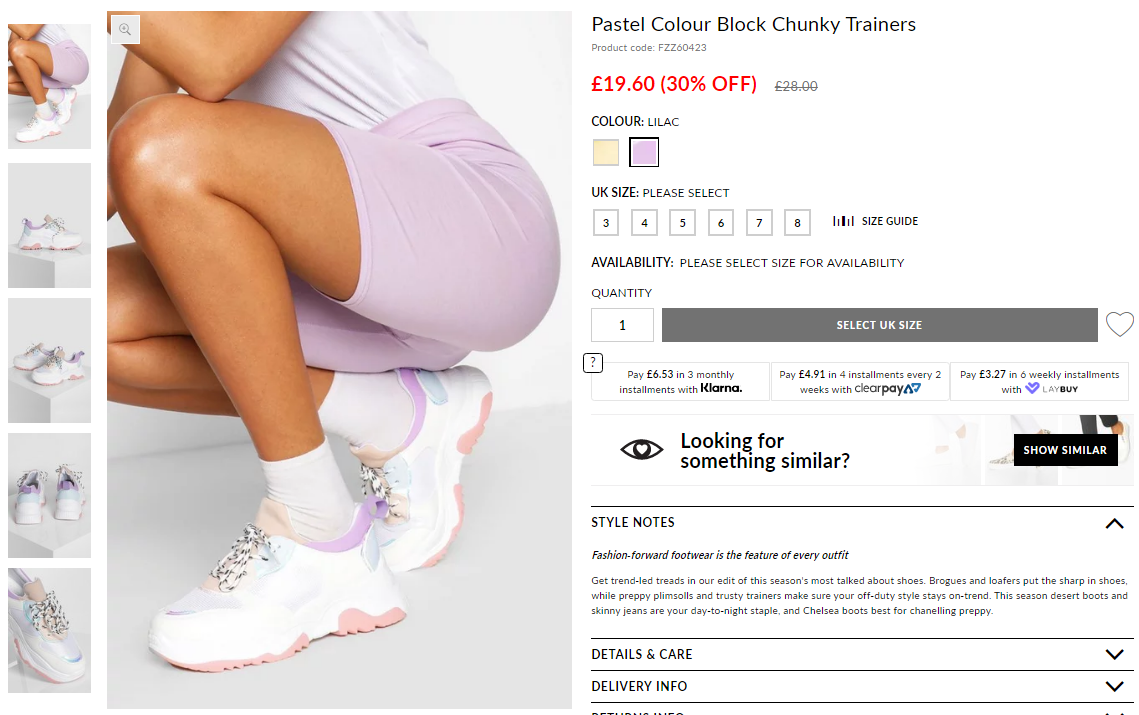The width and height of the screenshot is (1139, 715).
Task: Open the Klarna installments payment option
Action: pos(680,381)
